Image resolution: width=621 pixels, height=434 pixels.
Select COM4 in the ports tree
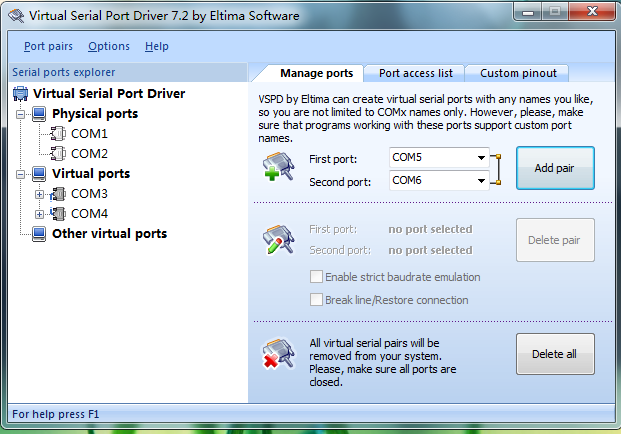pos(89,214)
